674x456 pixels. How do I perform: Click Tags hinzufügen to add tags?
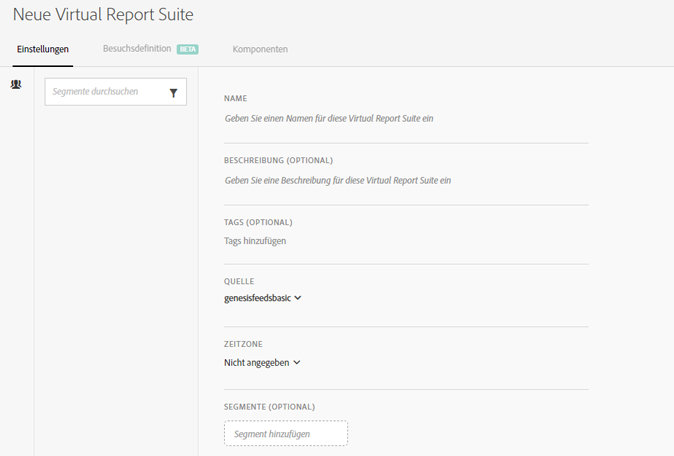click(262, 241)
